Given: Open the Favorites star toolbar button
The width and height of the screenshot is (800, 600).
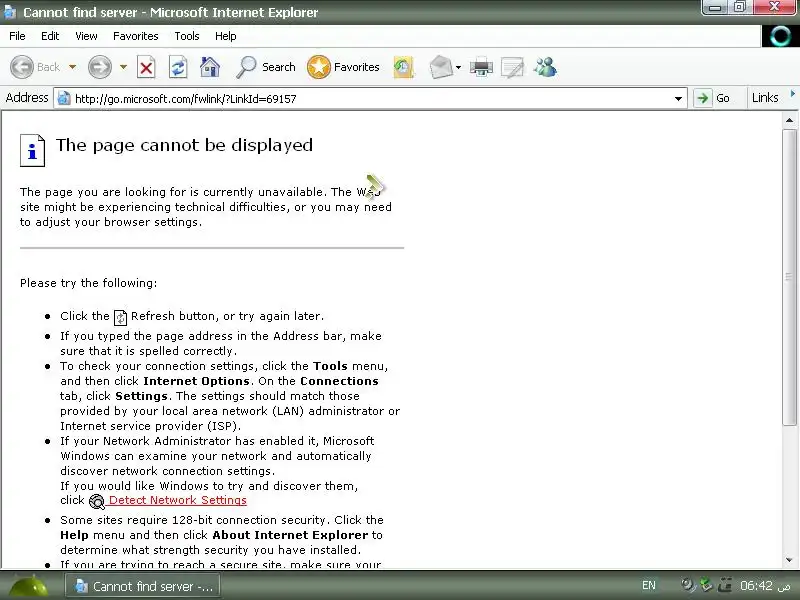Looking at the screenshot, I should [343, 67].
